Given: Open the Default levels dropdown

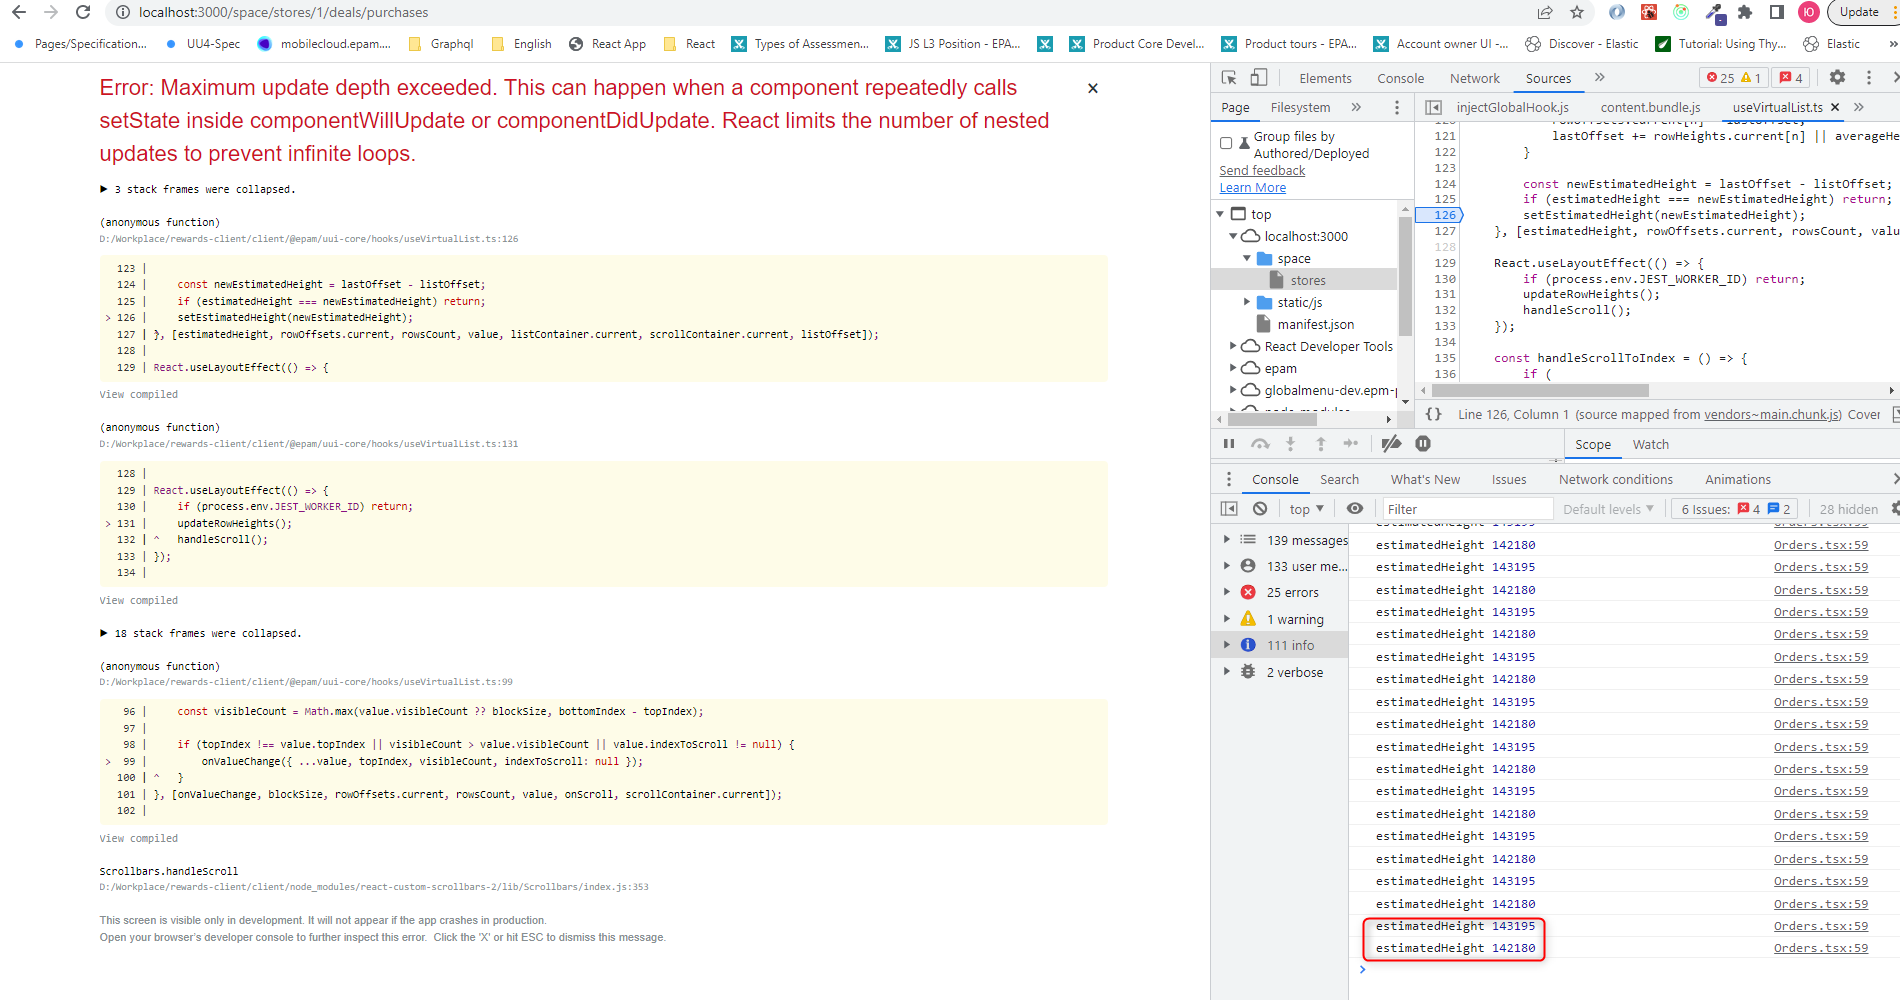Looking at the screenshot, I should click(1607, 508).
